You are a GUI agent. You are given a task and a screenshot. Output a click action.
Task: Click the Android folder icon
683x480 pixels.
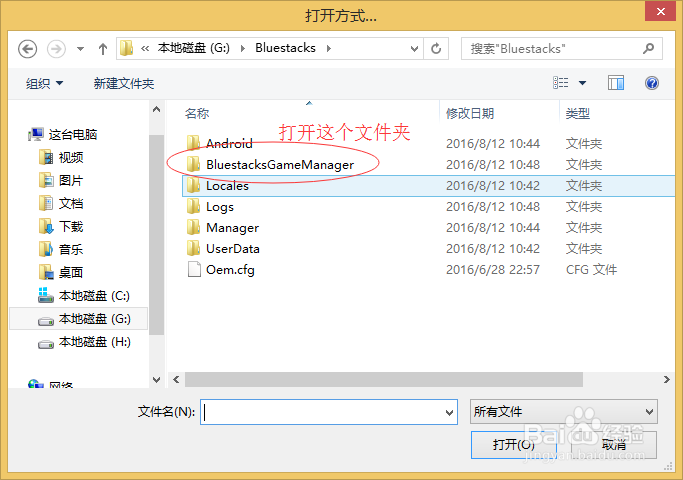[193, 143]
